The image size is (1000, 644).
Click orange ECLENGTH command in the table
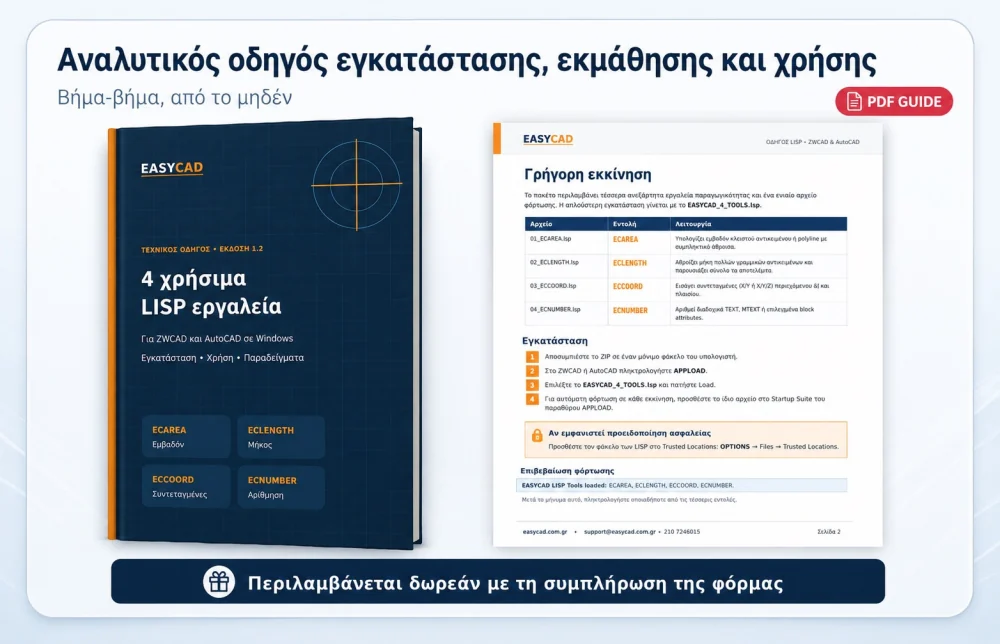[x=629, y=263]
